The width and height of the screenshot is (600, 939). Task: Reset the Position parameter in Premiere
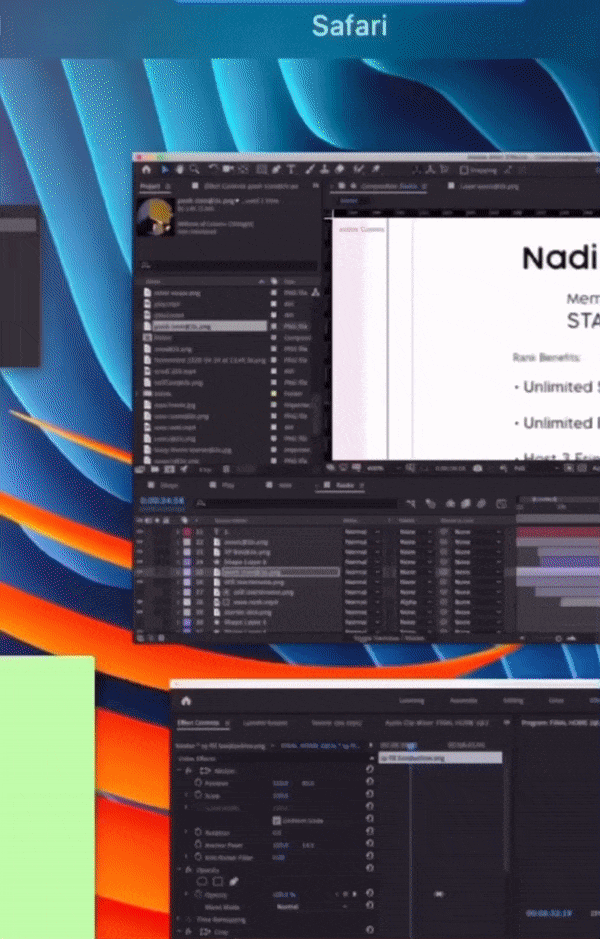click(369, 783)
